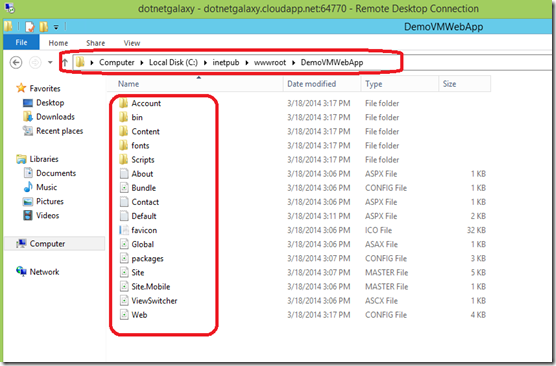
Task: Click the ViewSwitcher file name
Action: [154, 301]
